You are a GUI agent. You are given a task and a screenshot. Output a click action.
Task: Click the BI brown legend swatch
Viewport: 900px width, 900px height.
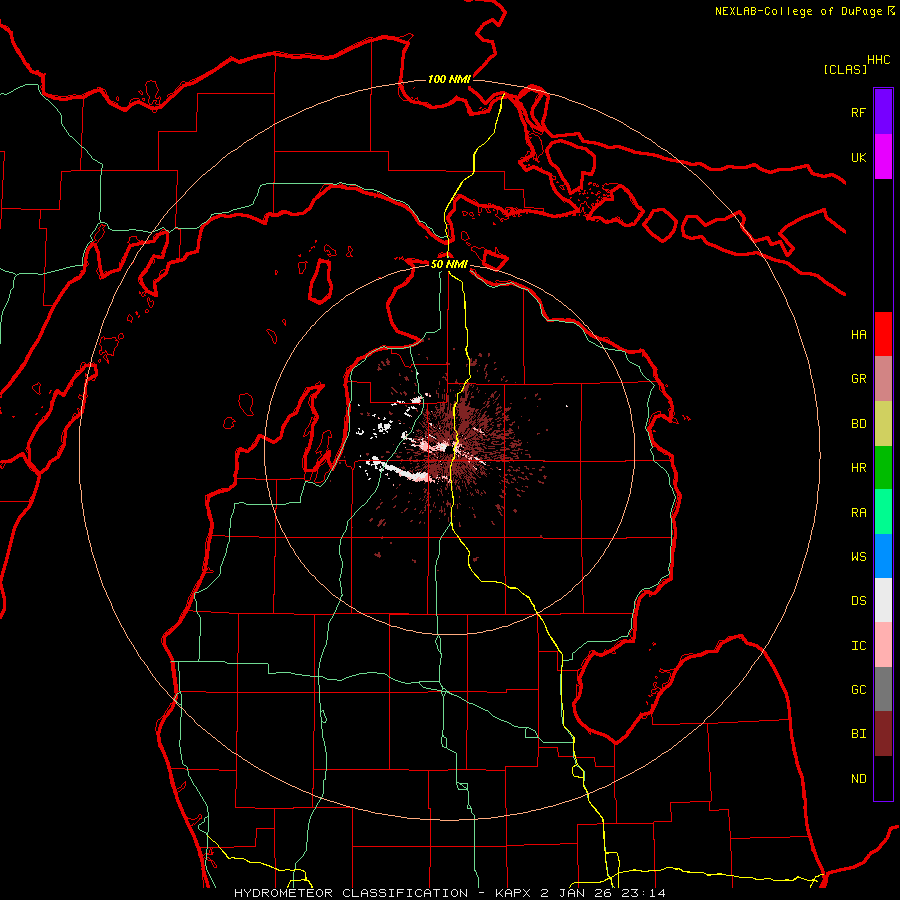883,734
